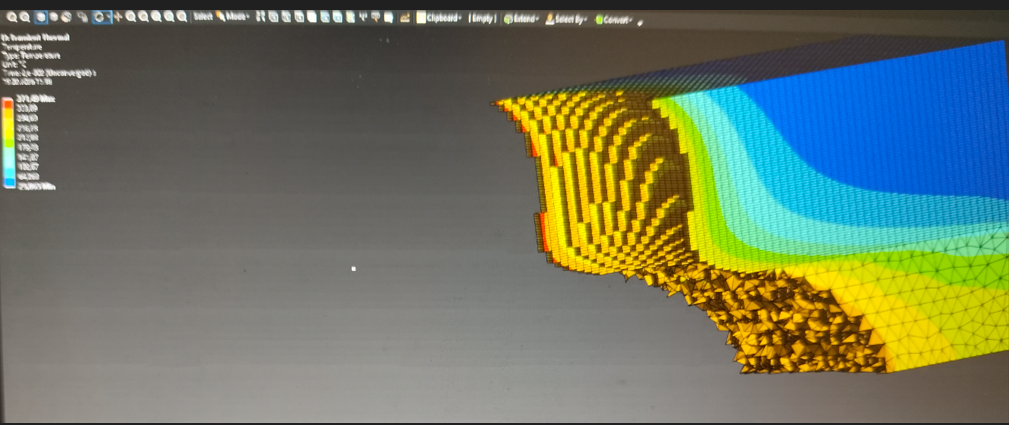Click the coordinate axes triad icon

364,17
